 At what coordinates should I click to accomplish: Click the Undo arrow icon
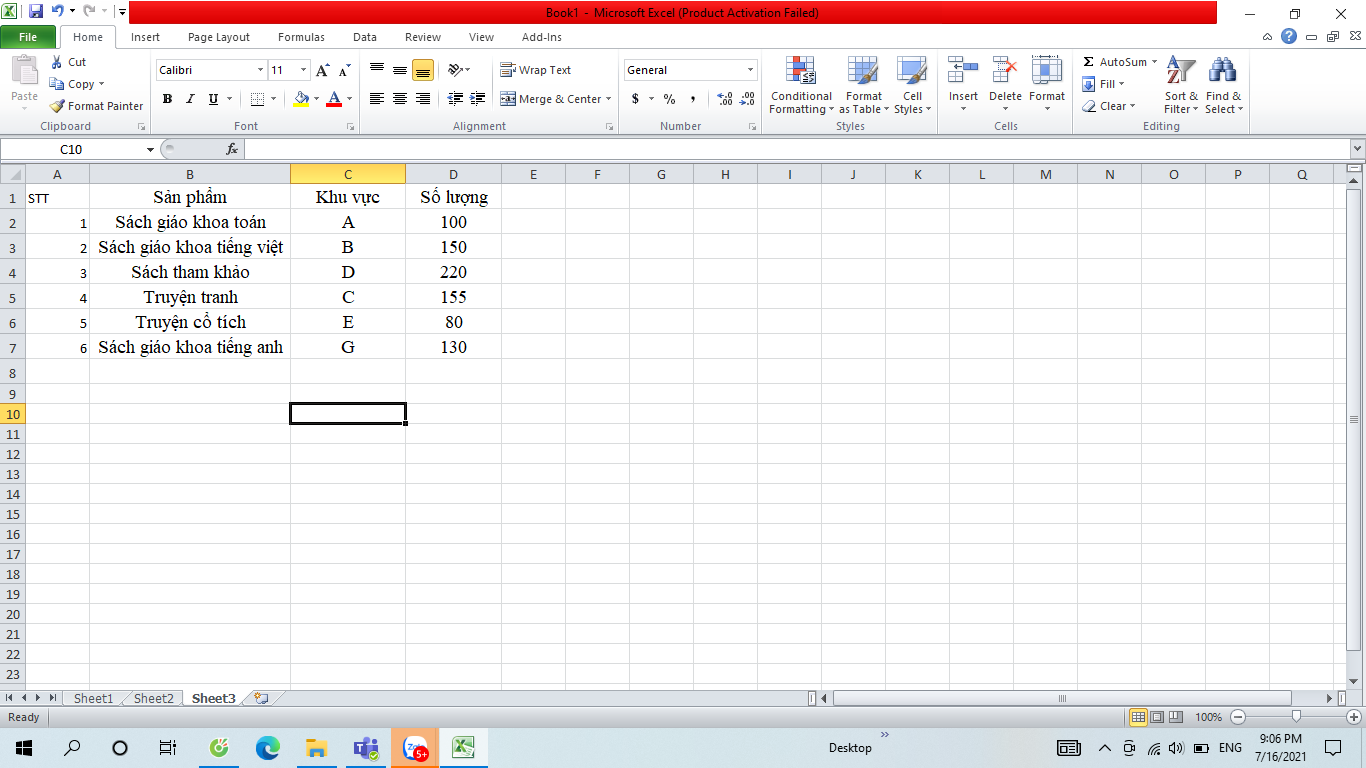click(58, 13)
